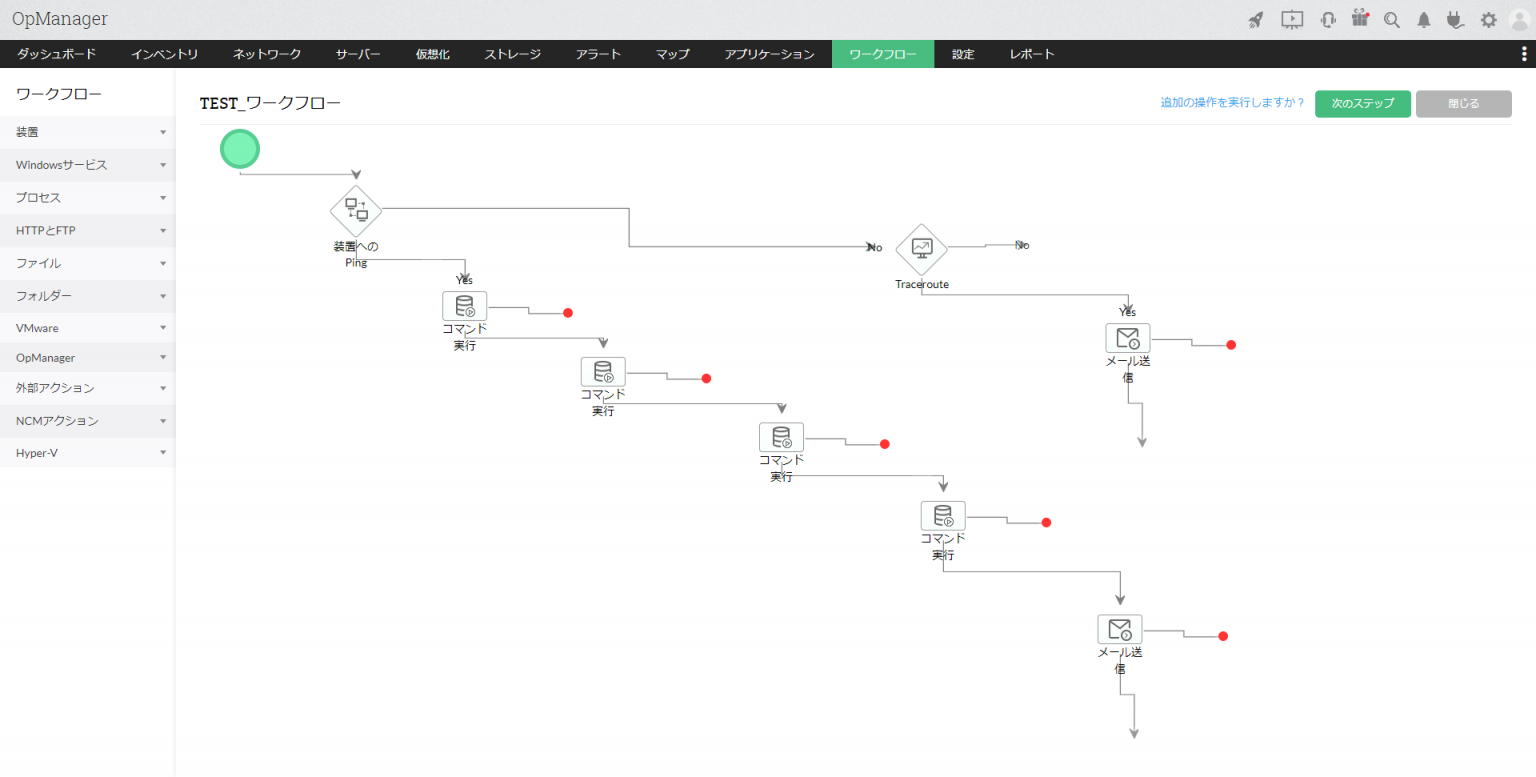This screenshot has width=1536, height=777.
Task: Select the bottom メール送信 node icon
Action: pos(1120,630)
